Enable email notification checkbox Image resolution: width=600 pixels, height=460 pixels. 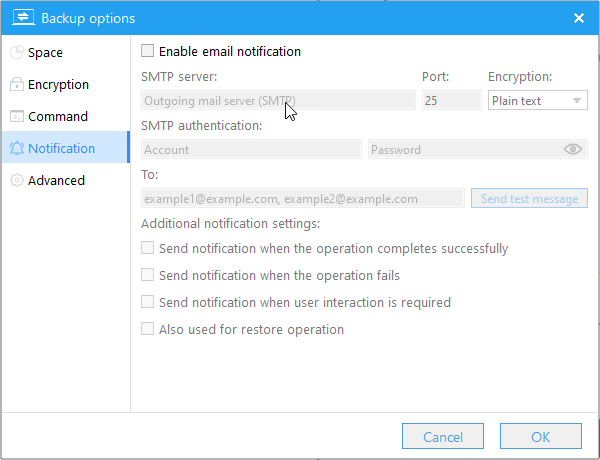click(148, 52)
